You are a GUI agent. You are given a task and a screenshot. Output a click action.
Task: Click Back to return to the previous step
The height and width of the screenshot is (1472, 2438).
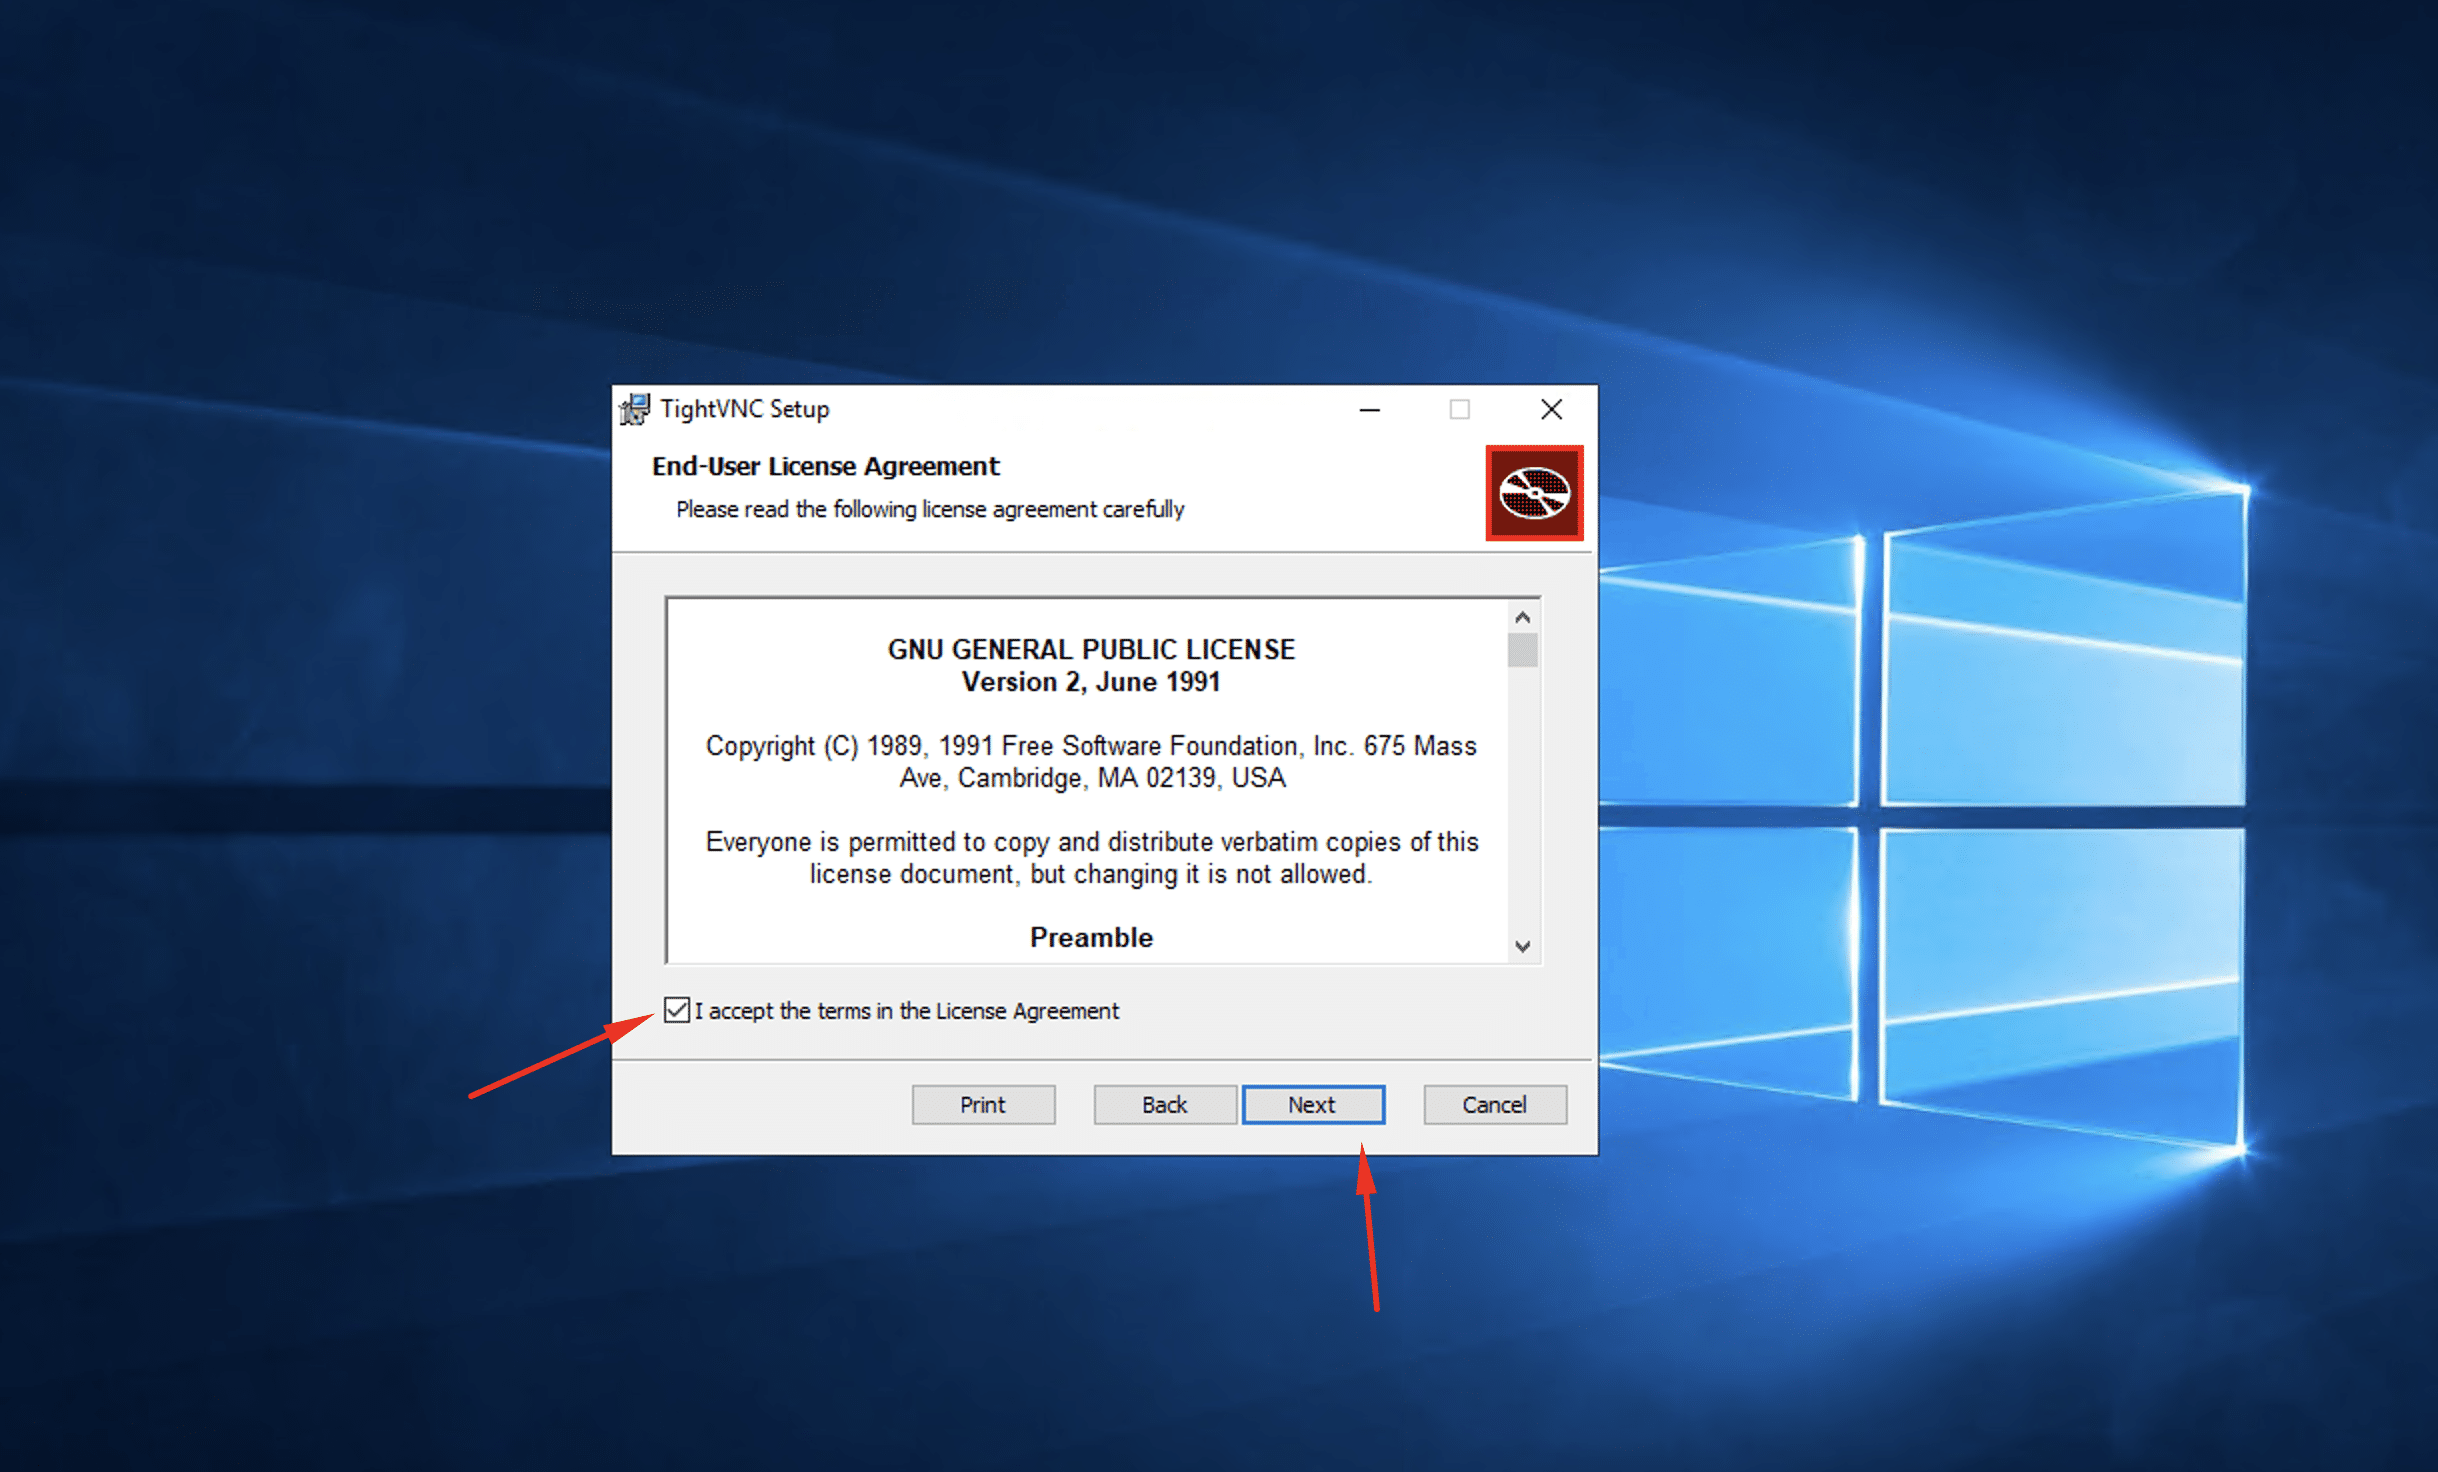1164,1104
